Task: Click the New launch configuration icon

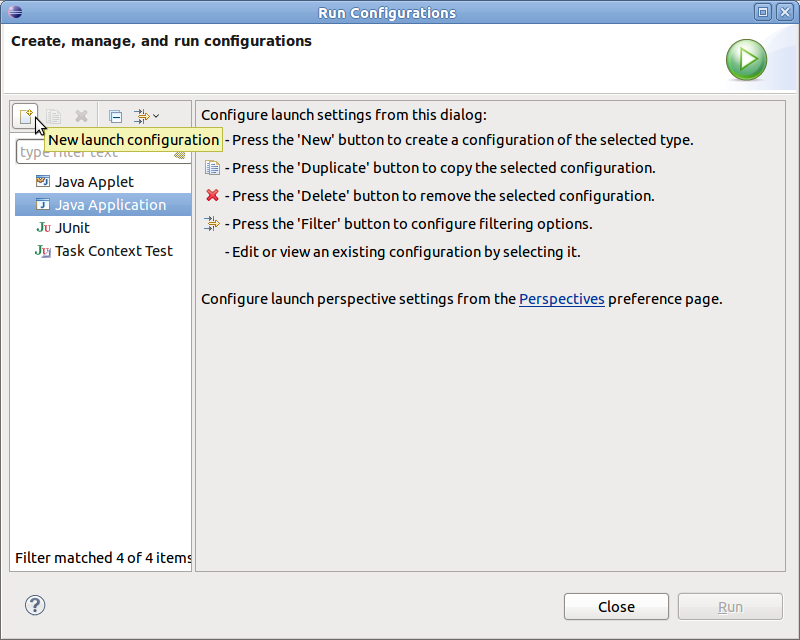Action: tap(26, 116)
